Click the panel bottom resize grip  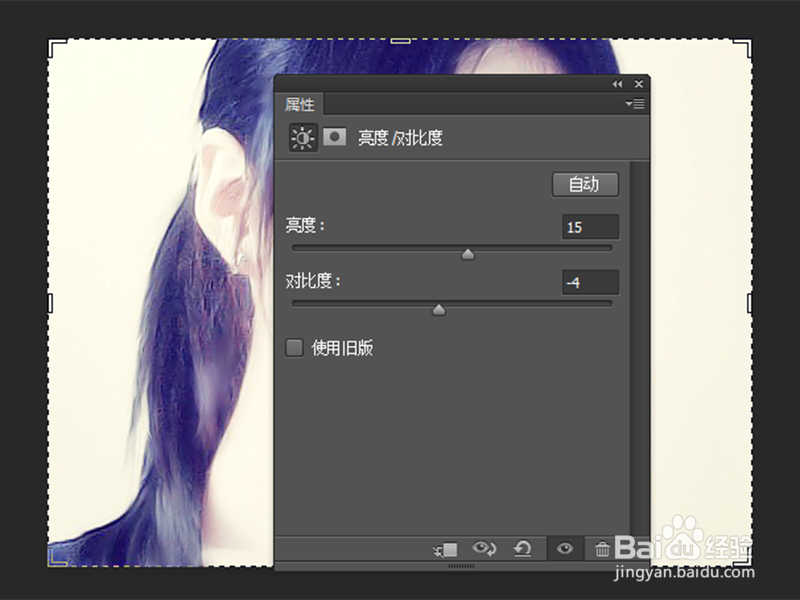pyautogui.click(x=461, y=566)
